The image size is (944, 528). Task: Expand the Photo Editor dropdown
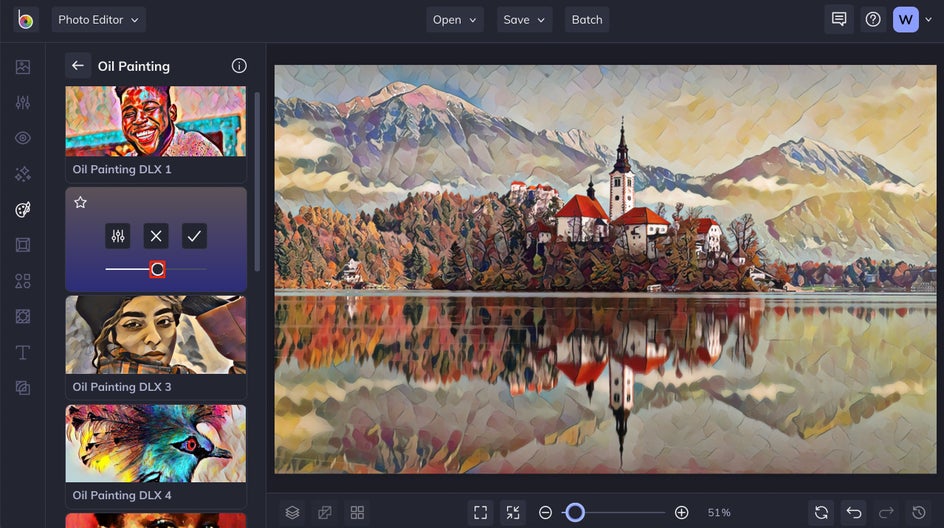click(x=99, y=20)
